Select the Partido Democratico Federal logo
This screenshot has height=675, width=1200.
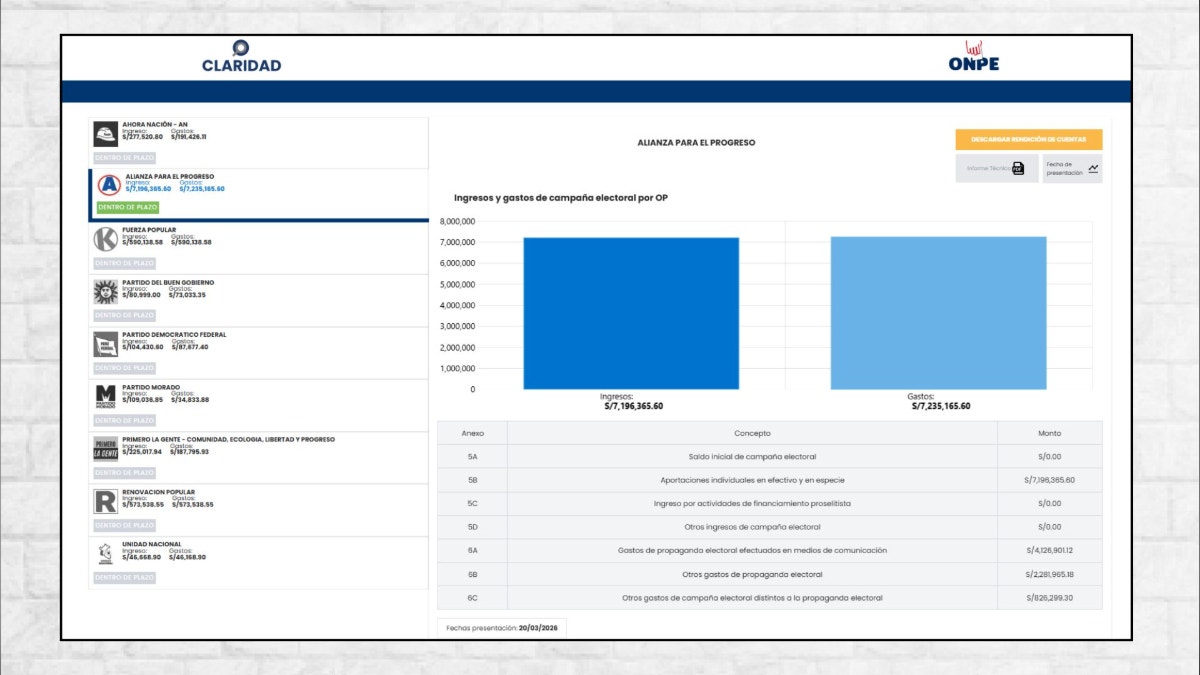[x=106, y=344]
